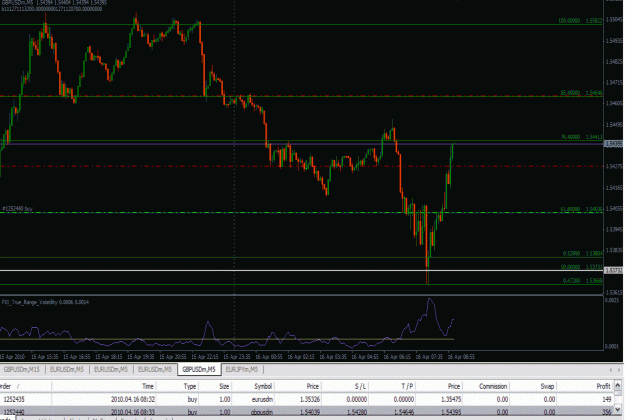The image size is (625, 420).
Task: Sort trades by the Size column
Action: point(224,386)
